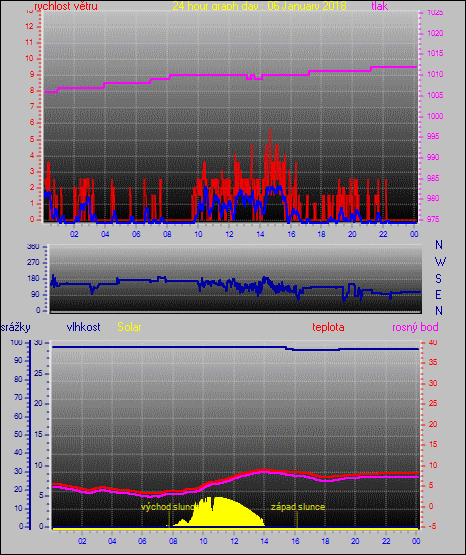Click the 12 wind speed axis value

[29, 27]
